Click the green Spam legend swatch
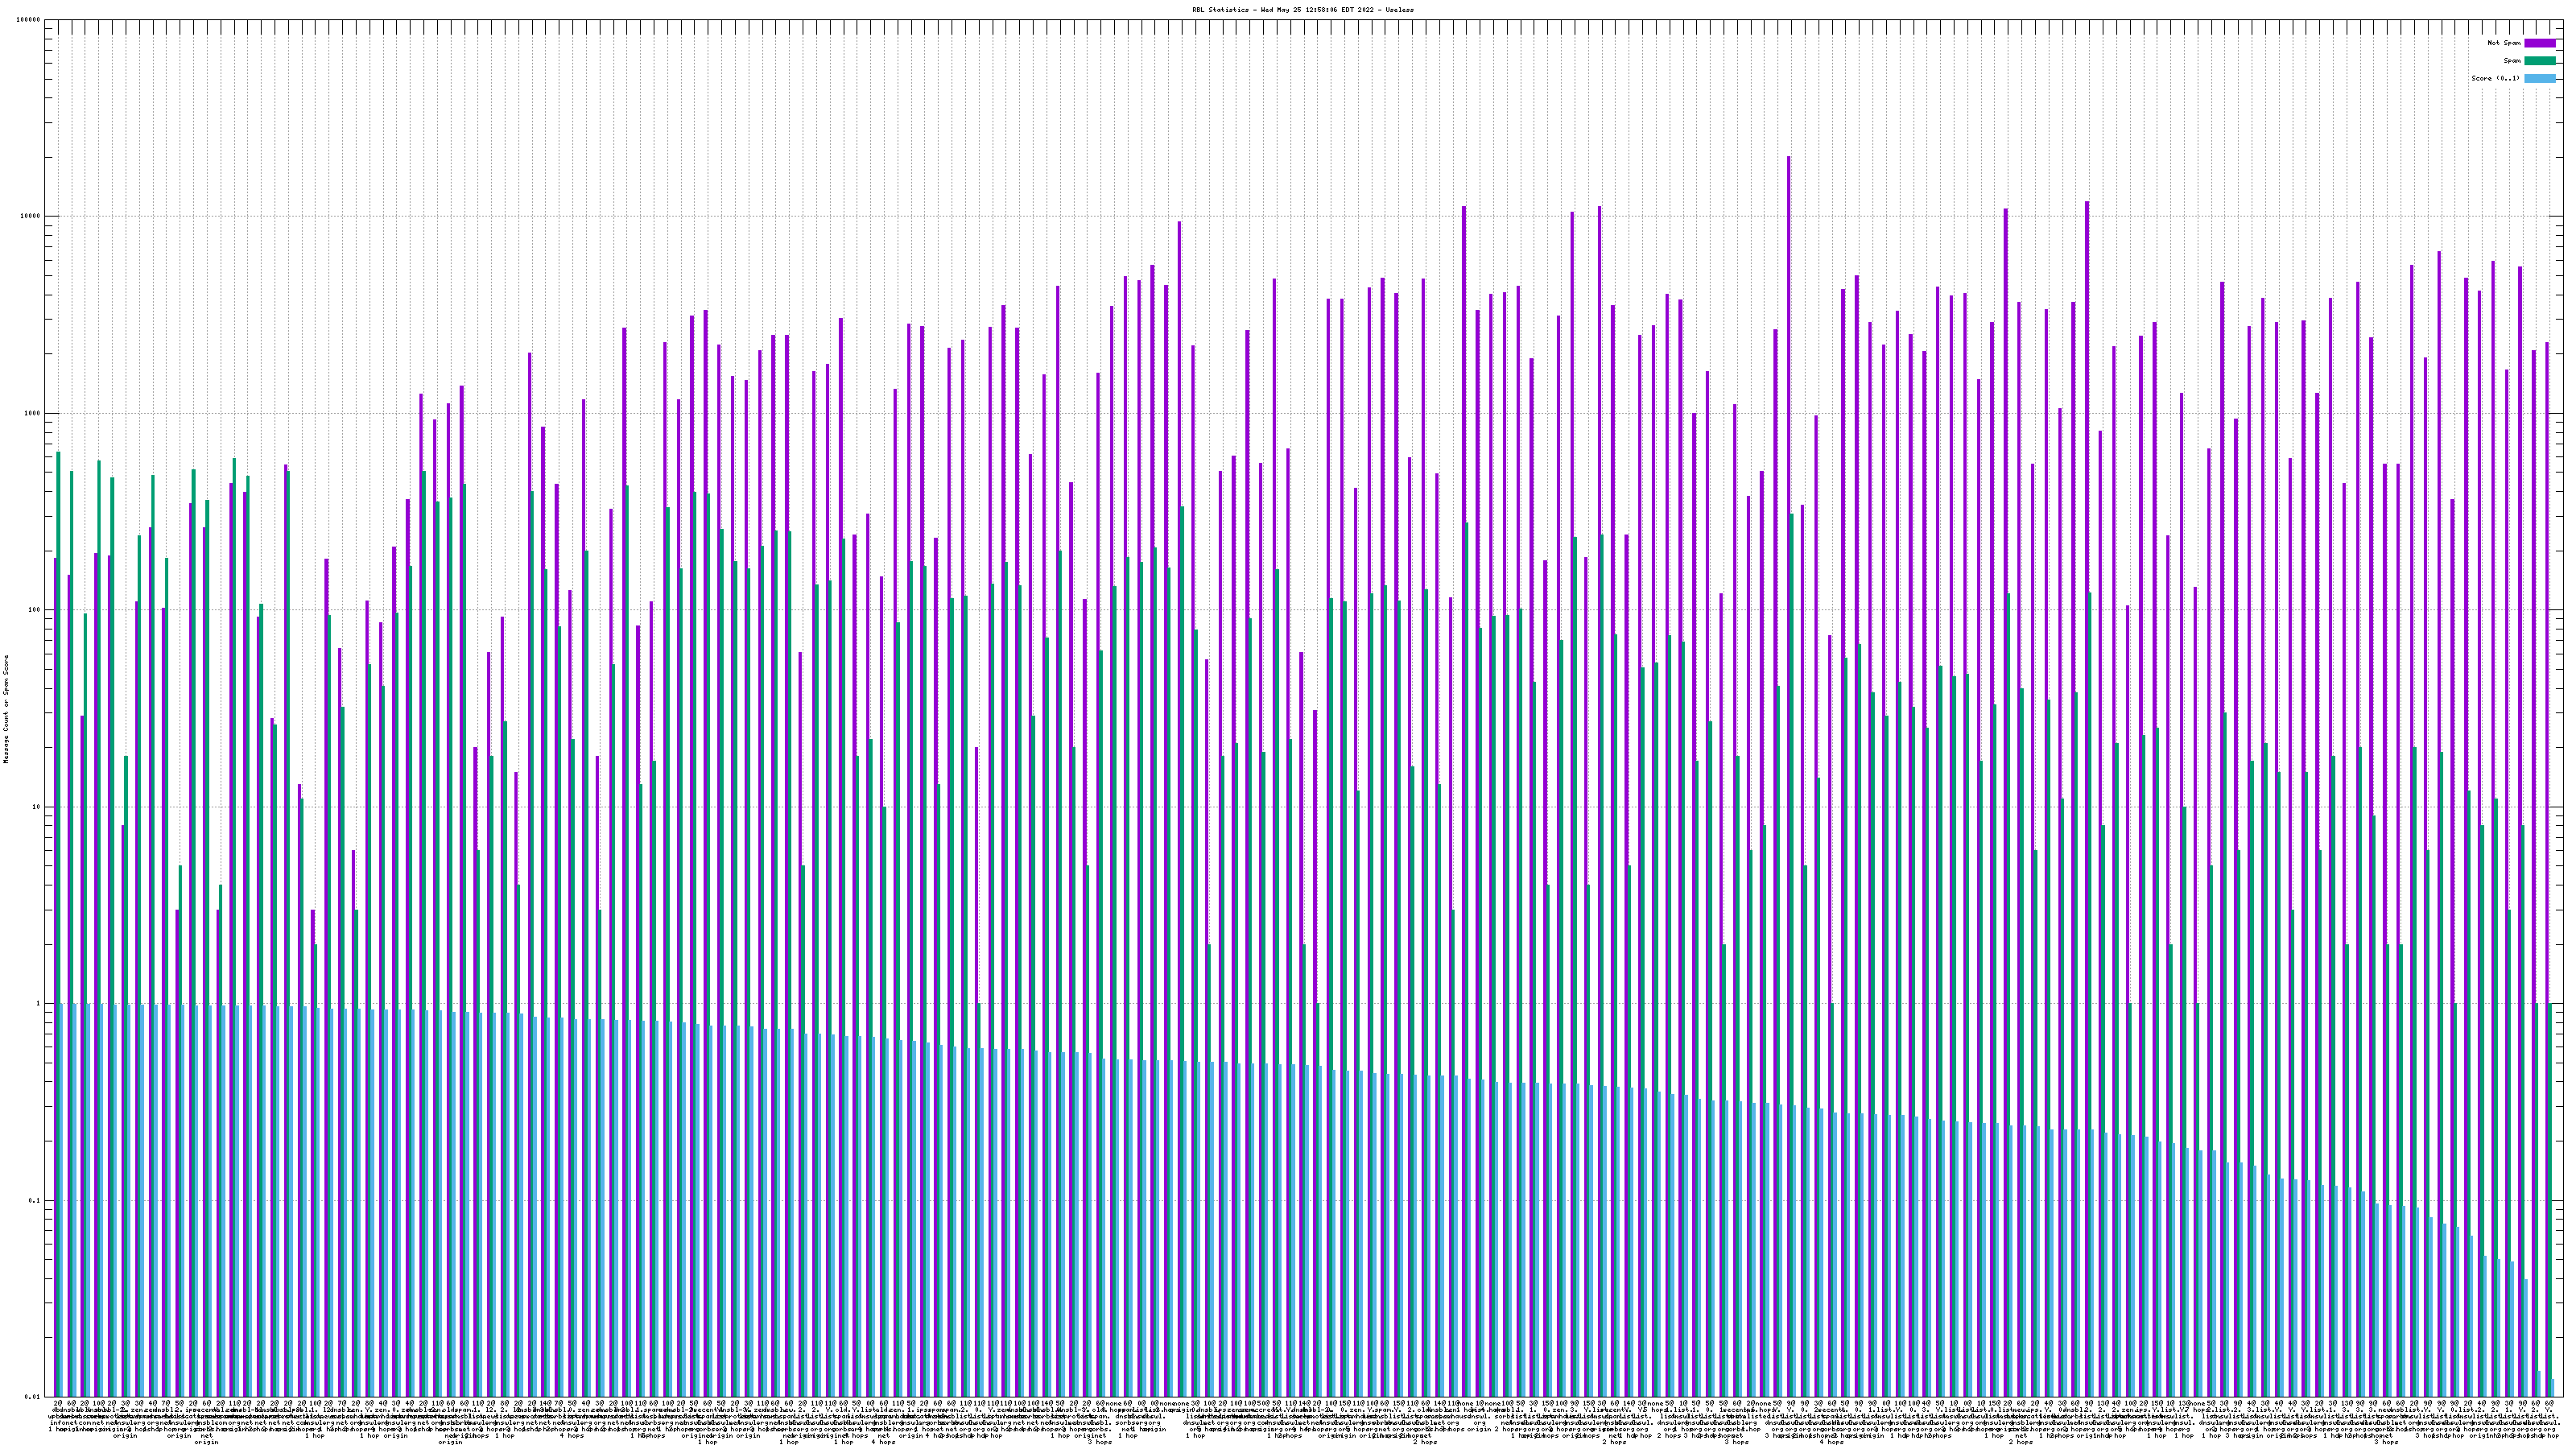2576x1449 pixels. (x=2539, y=61)
